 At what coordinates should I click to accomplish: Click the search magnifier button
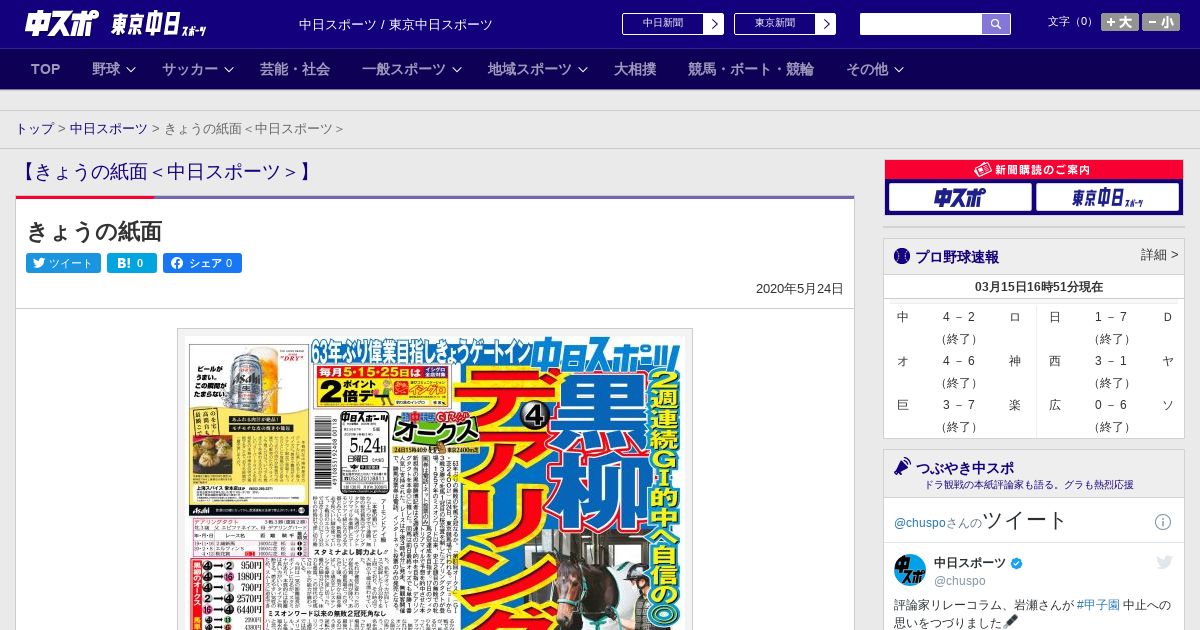coord(996,24)
